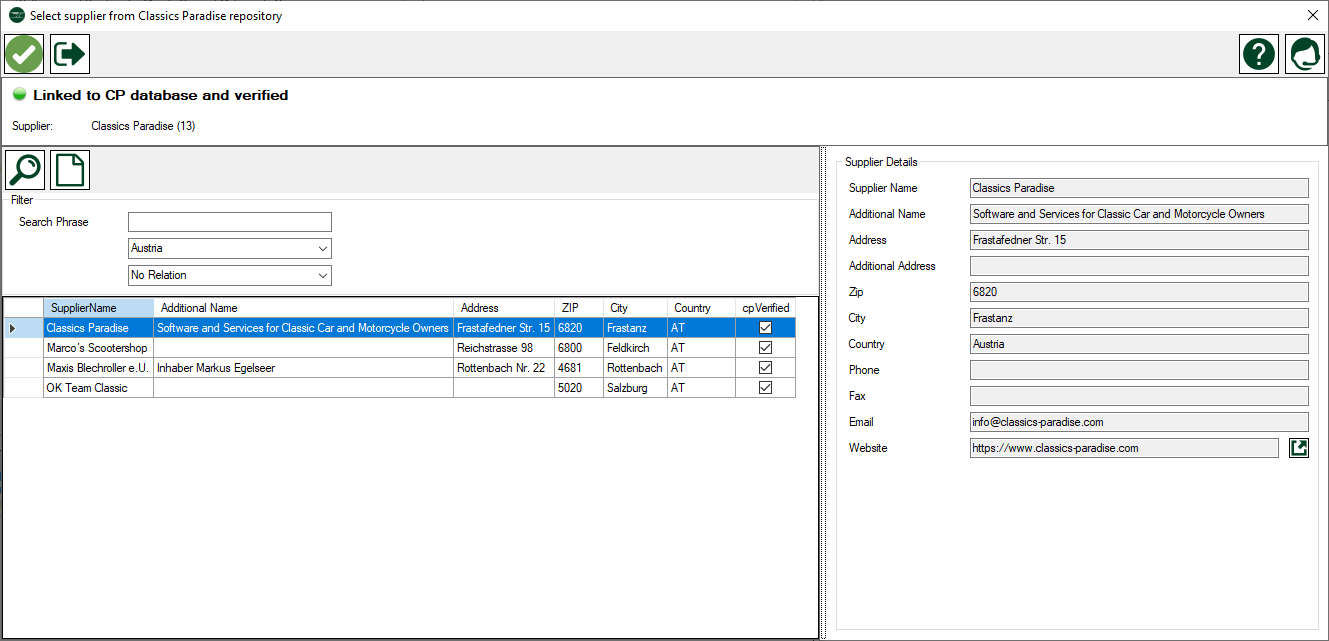
Task: Sort by the Address column header
Action: coord(504,308)
